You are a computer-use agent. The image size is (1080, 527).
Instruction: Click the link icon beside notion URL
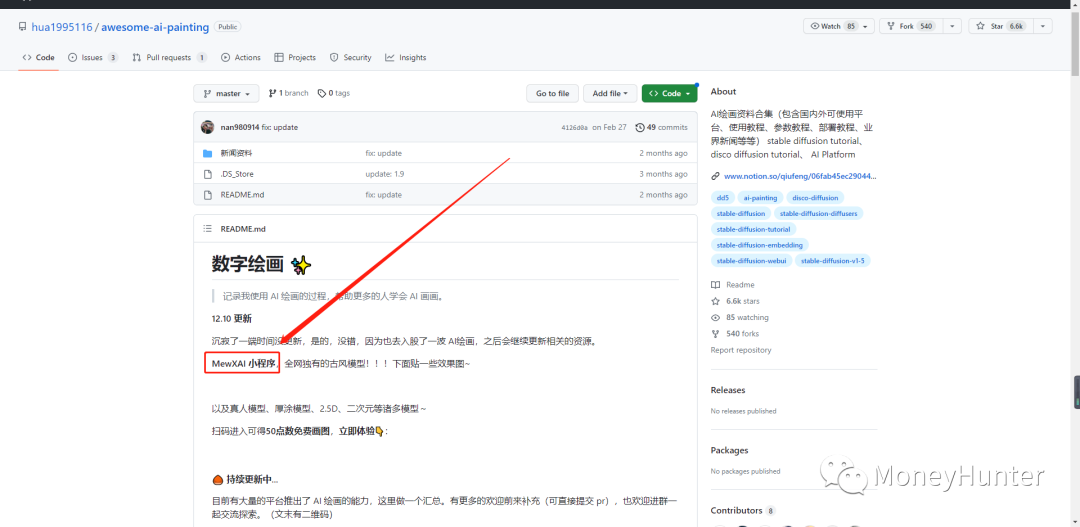click(x=716, y=176)
